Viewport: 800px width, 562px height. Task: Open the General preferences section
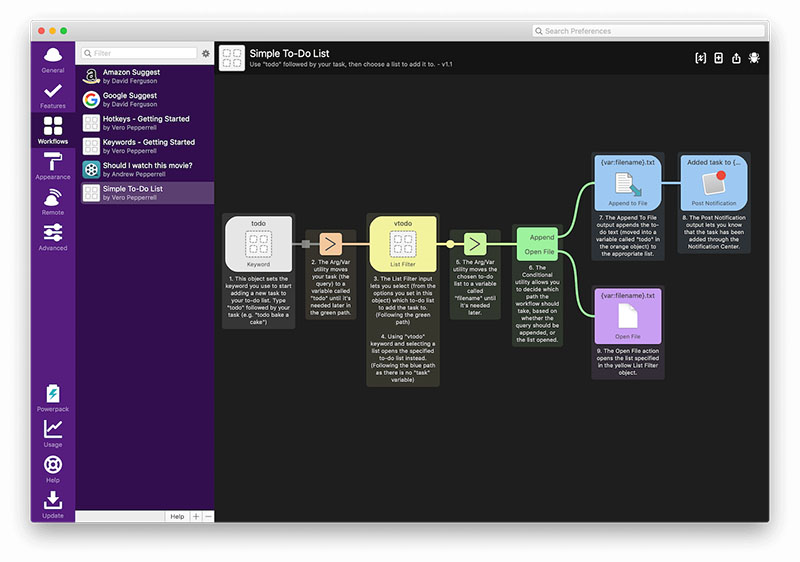click(53, 60)
